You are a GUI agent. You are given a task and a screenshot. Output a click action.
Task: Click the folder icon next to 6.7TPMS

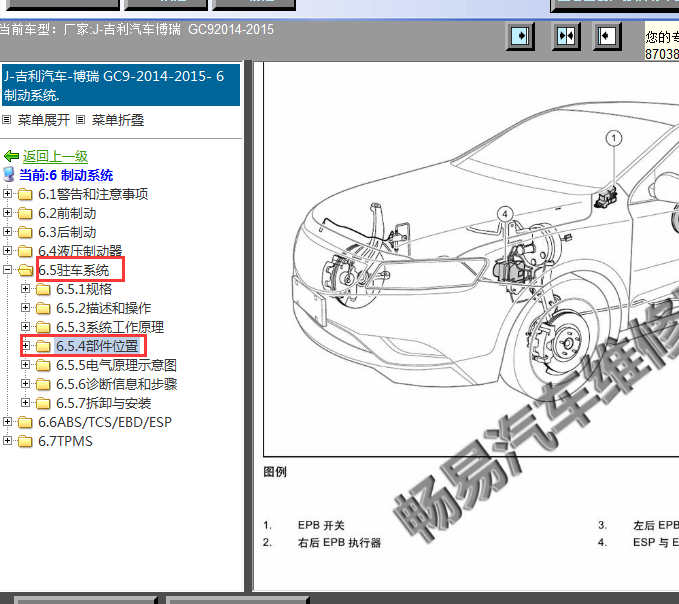point(25,441)
